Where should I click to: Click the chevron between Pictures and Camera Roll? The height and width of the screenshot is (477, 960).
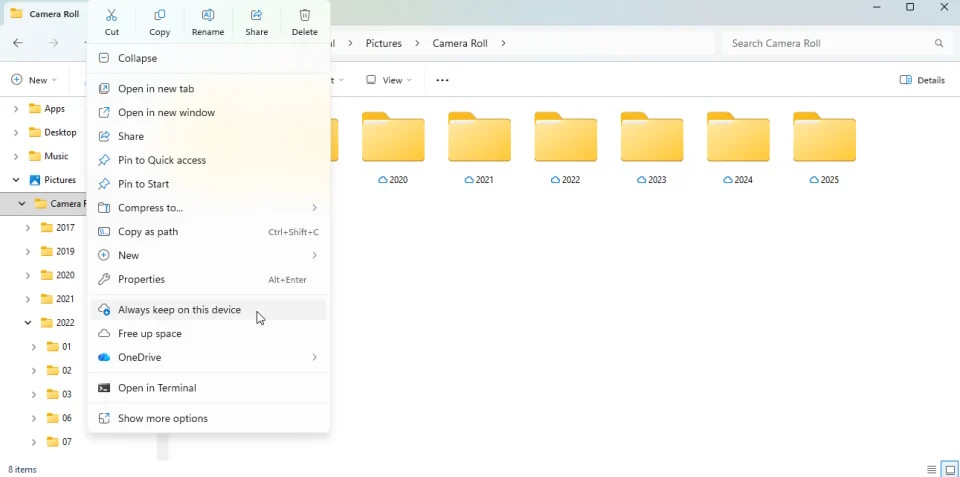tap(417, 43)
